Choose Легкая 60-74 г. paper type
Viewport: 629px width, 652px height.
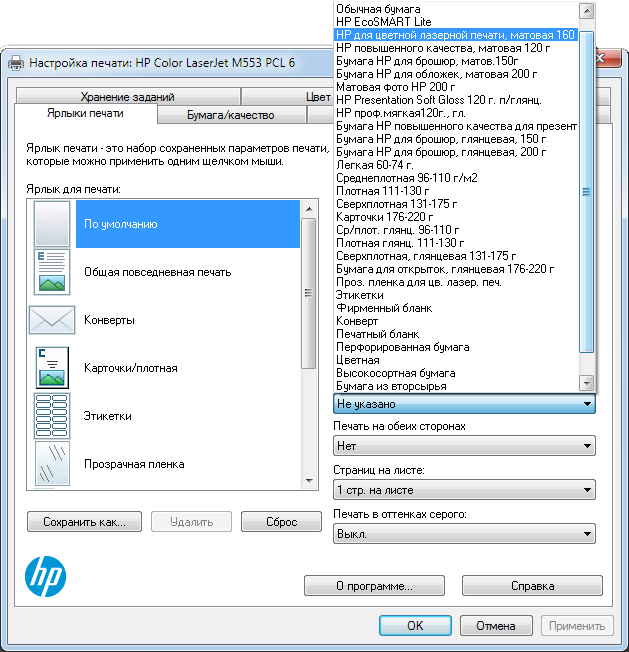click(456, 165)
